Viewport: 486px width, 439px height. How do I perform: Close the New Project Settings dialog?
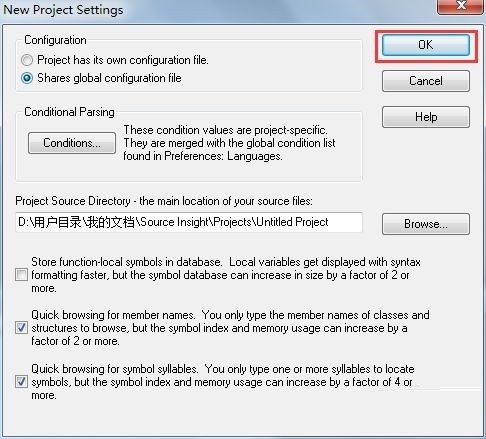tap(461, 6)
